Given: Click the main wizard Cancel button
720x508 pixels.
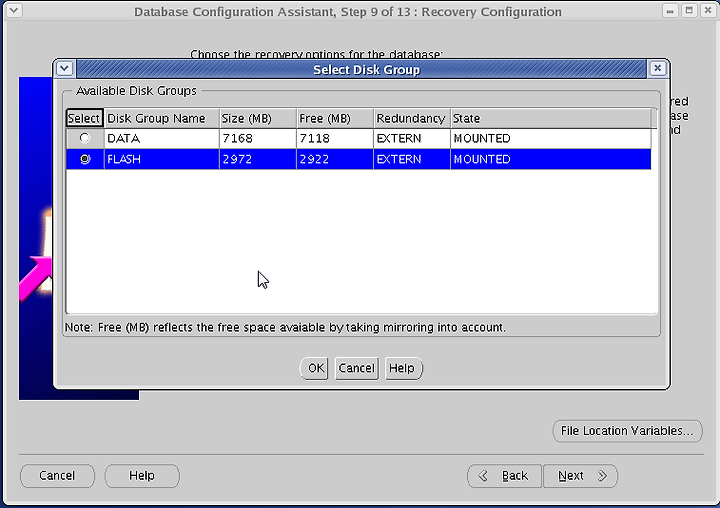Looking at the screenshot, I should pos(57,475).
